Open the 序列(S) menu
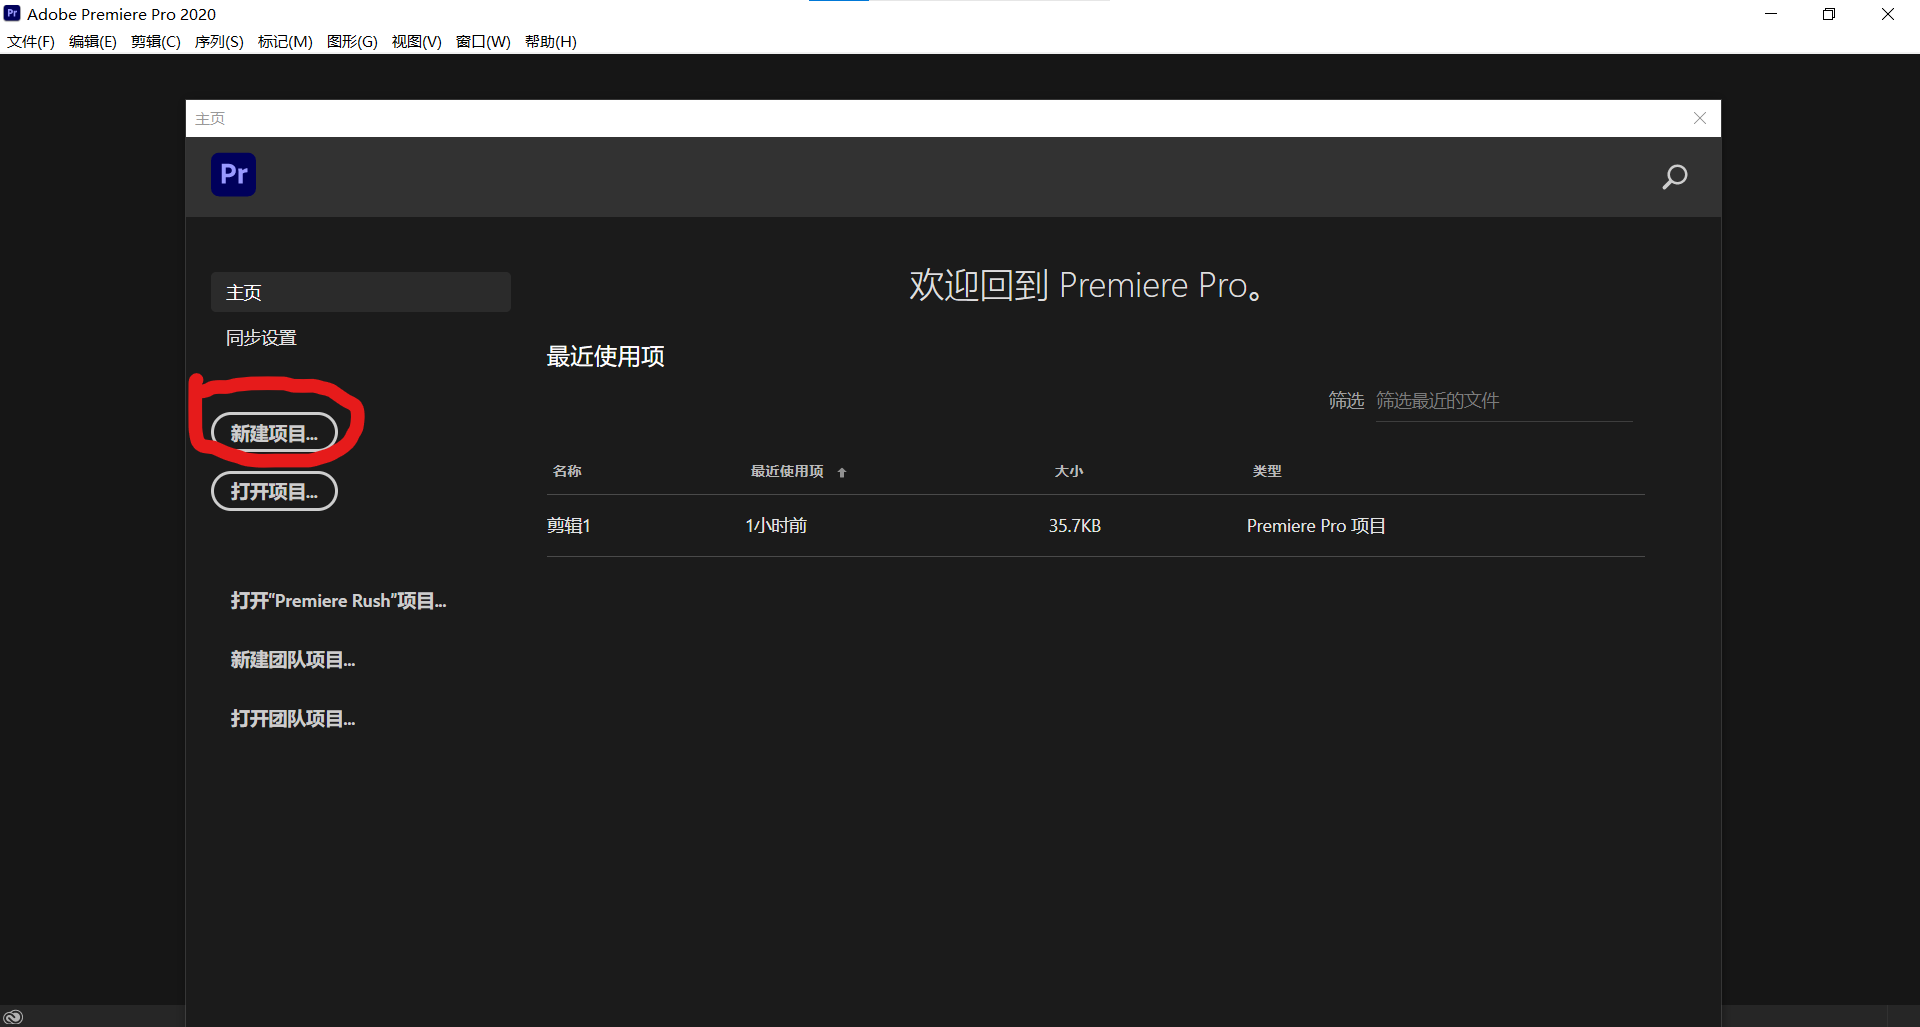Screen dimensions: 1920x1027 pos(219,41)
